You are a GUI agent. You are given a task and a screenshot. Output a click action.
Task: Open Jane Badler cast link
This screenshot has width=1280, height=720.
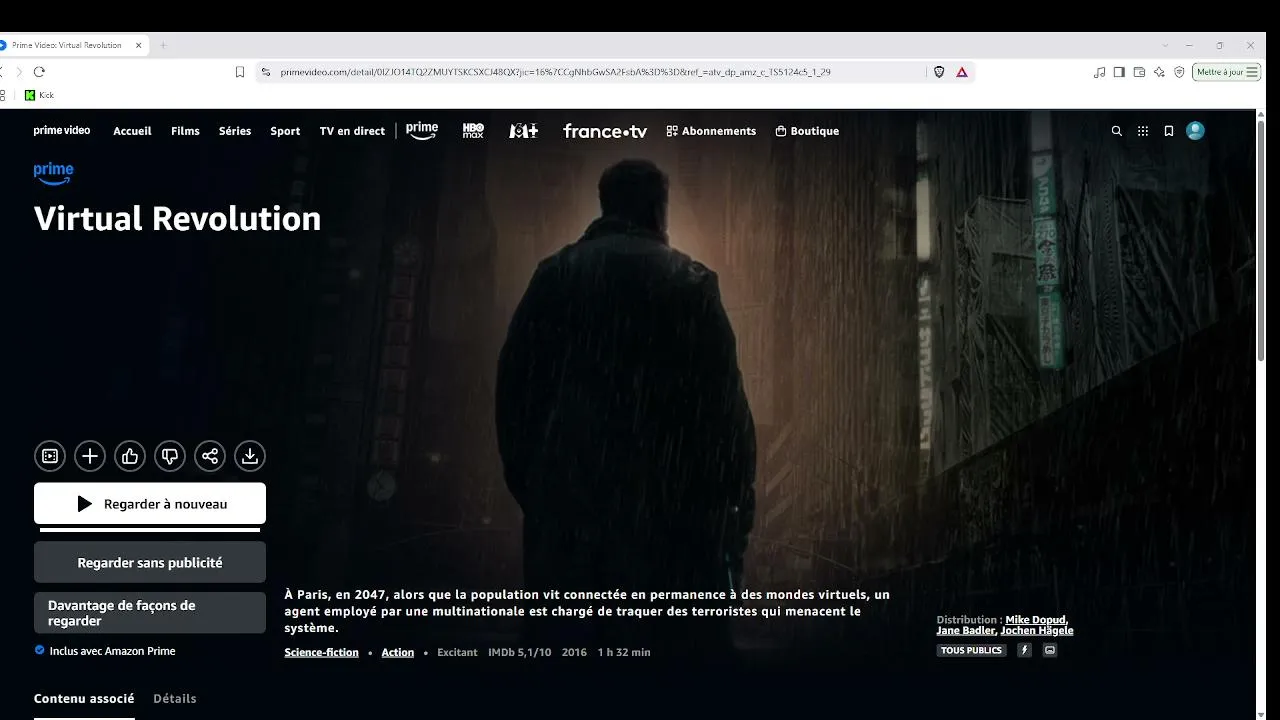(965, 631)
